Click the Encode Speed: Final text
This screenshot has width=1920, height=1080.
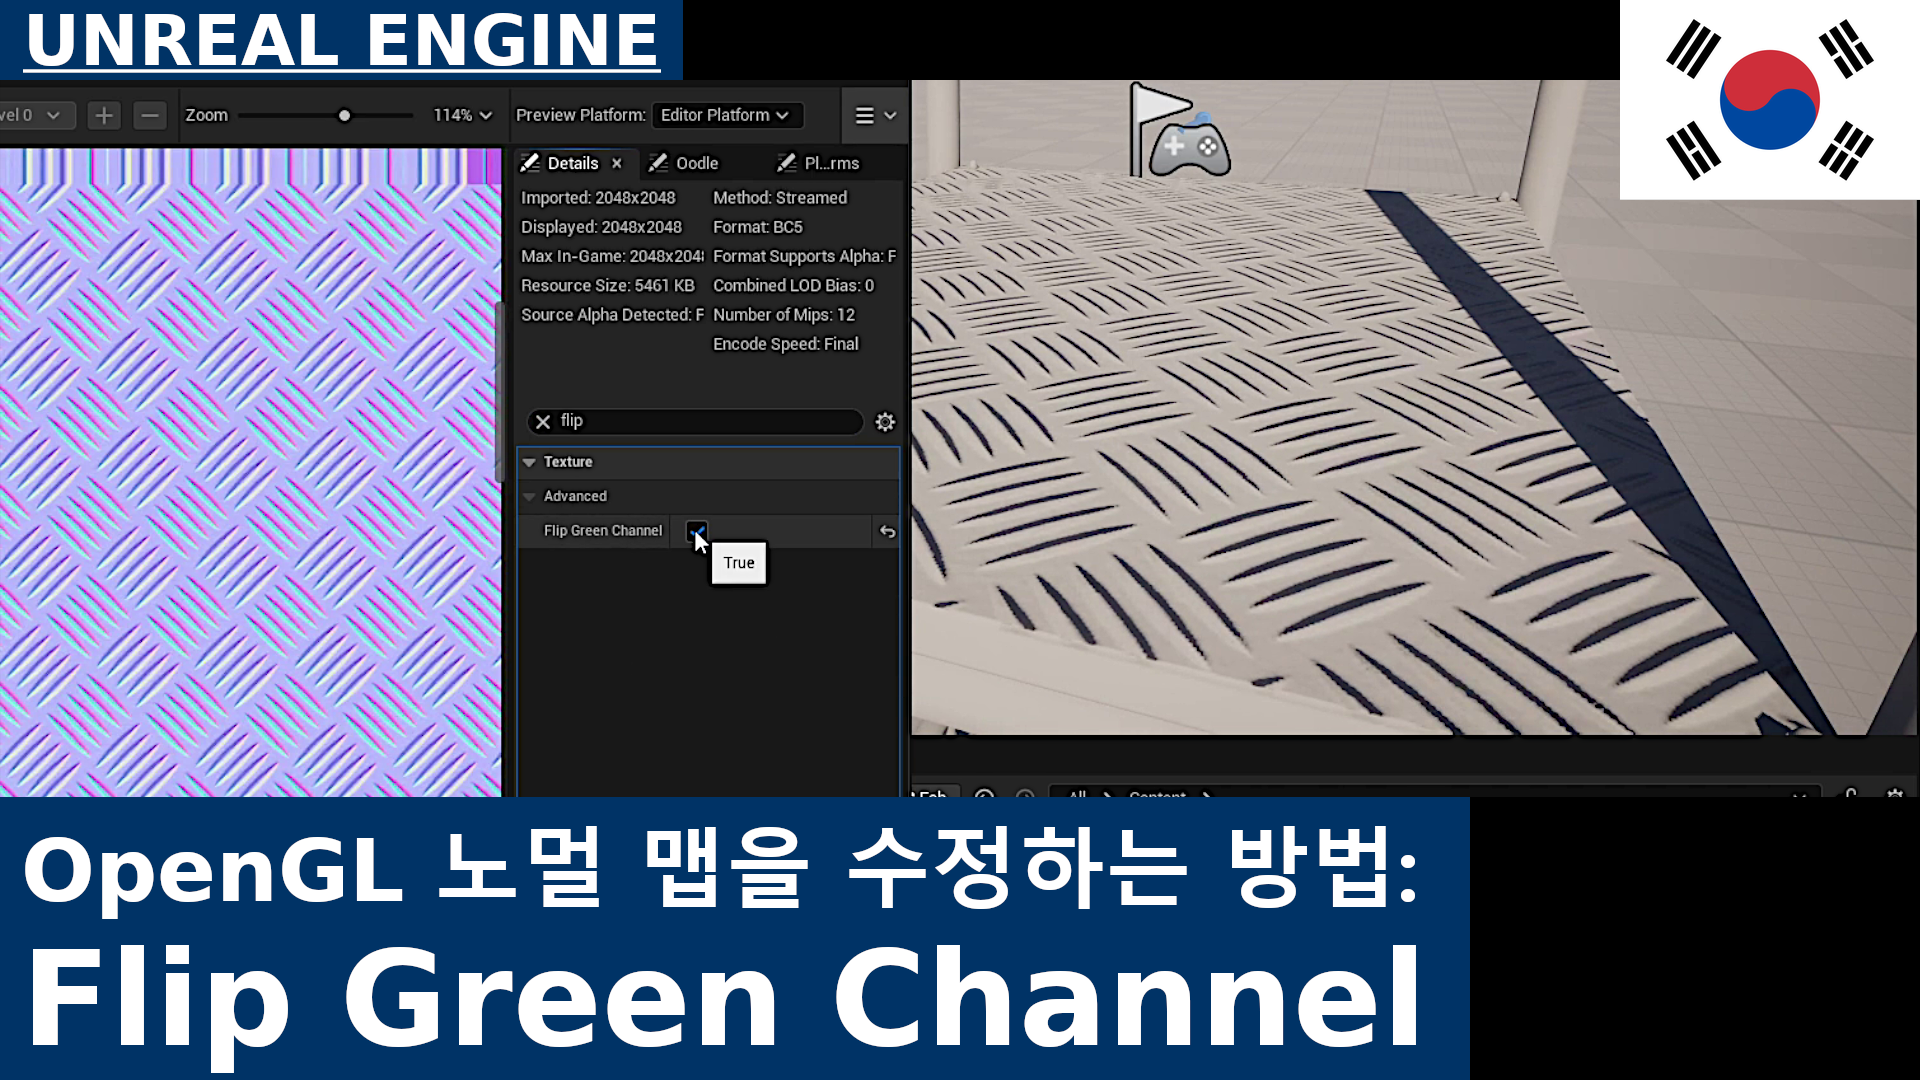[x=785, y=344]
